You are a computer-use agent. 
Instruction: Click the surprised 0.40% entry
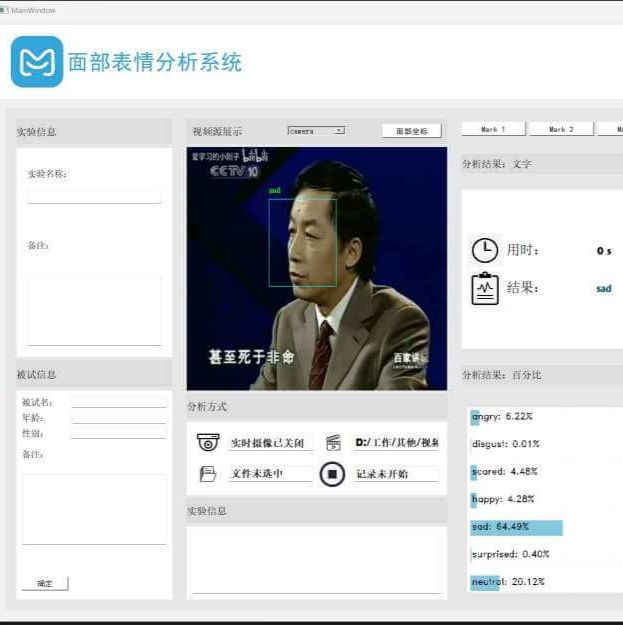click(x=510, y=554)
